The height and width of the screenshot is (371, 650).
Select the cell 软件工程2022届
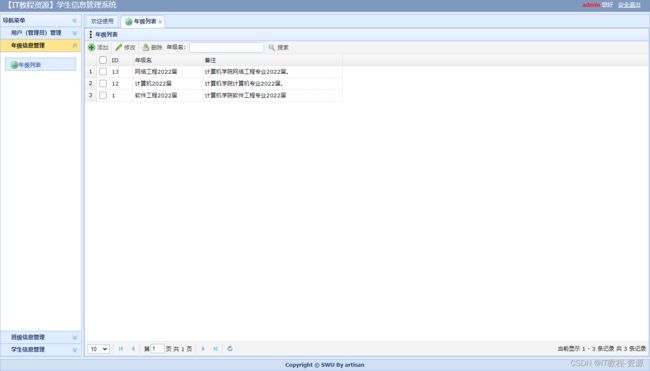[x=156, y=95]
